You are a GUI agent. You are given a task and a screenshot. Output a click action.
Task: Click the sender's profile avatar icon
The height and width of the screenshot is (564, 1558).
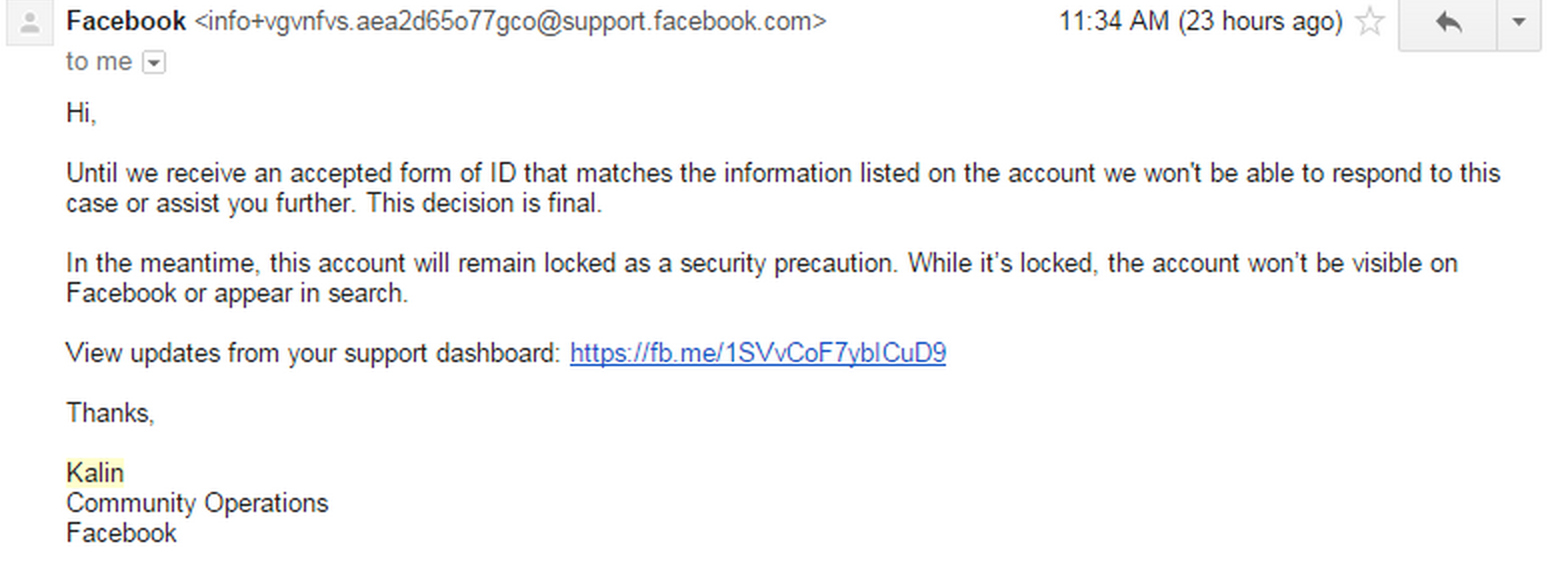point(30,23)
